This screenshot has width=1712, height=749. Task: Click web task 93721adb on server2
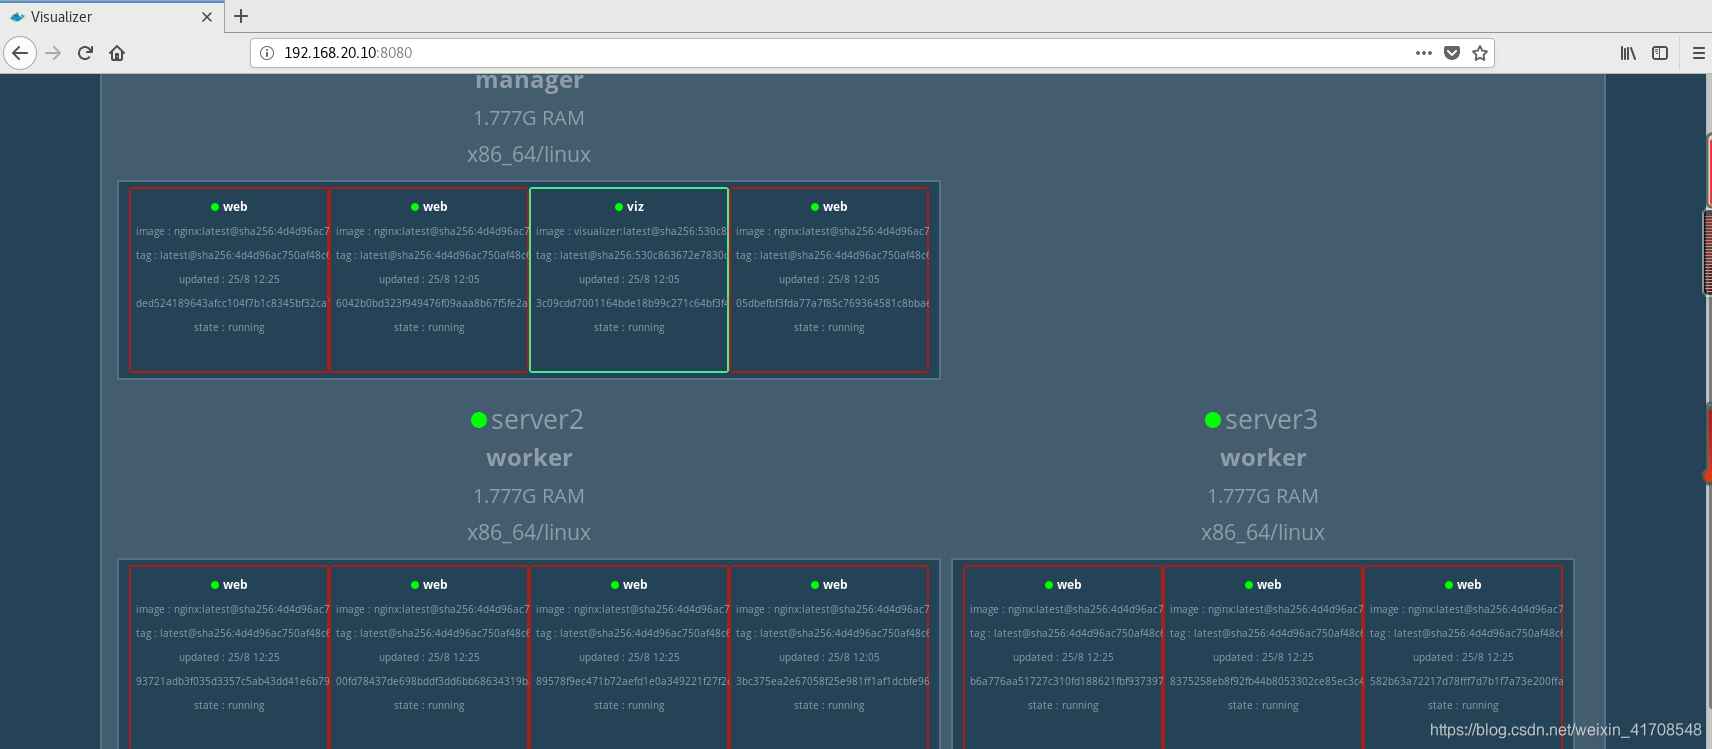(x=229, y=657)
